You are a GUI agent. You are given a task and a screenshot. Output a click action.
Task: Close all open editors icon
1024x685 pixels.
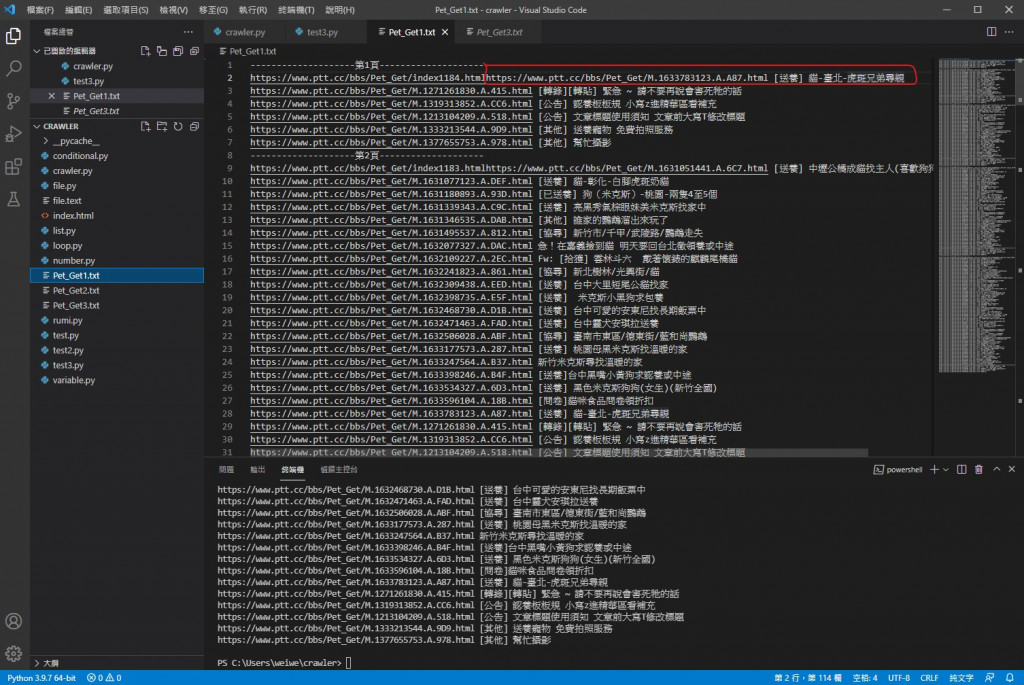coord(194,51)
